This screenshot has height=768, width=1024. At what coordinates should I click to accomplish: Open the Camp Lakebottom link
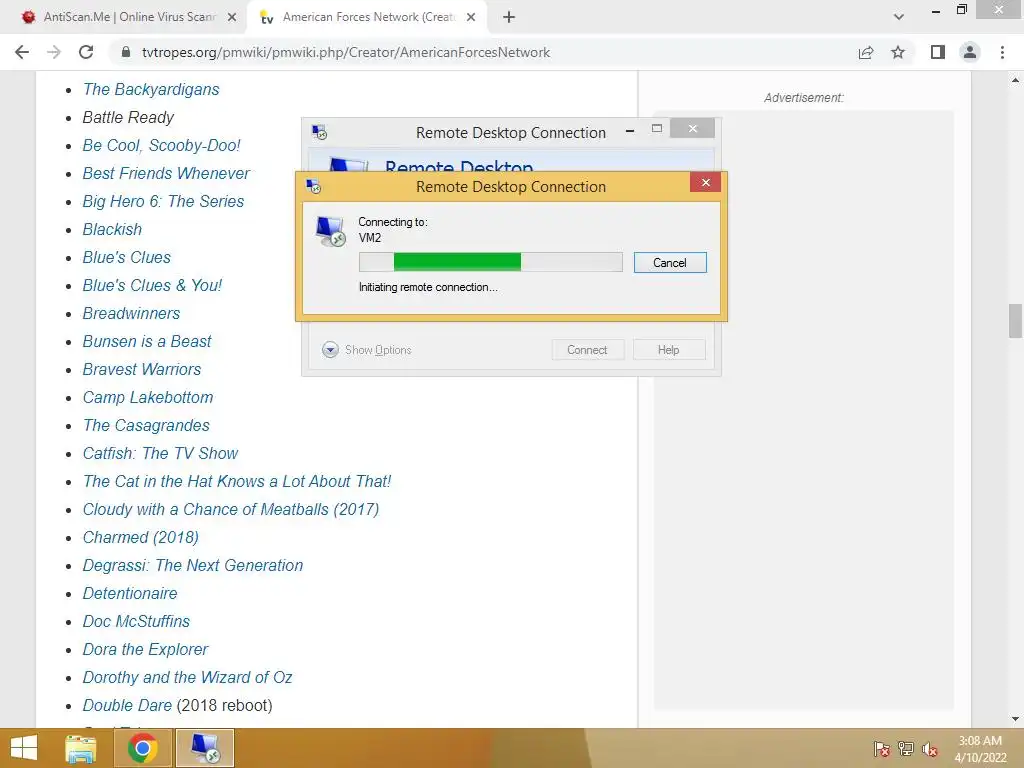pyautogui.click(x=148, y=398)
